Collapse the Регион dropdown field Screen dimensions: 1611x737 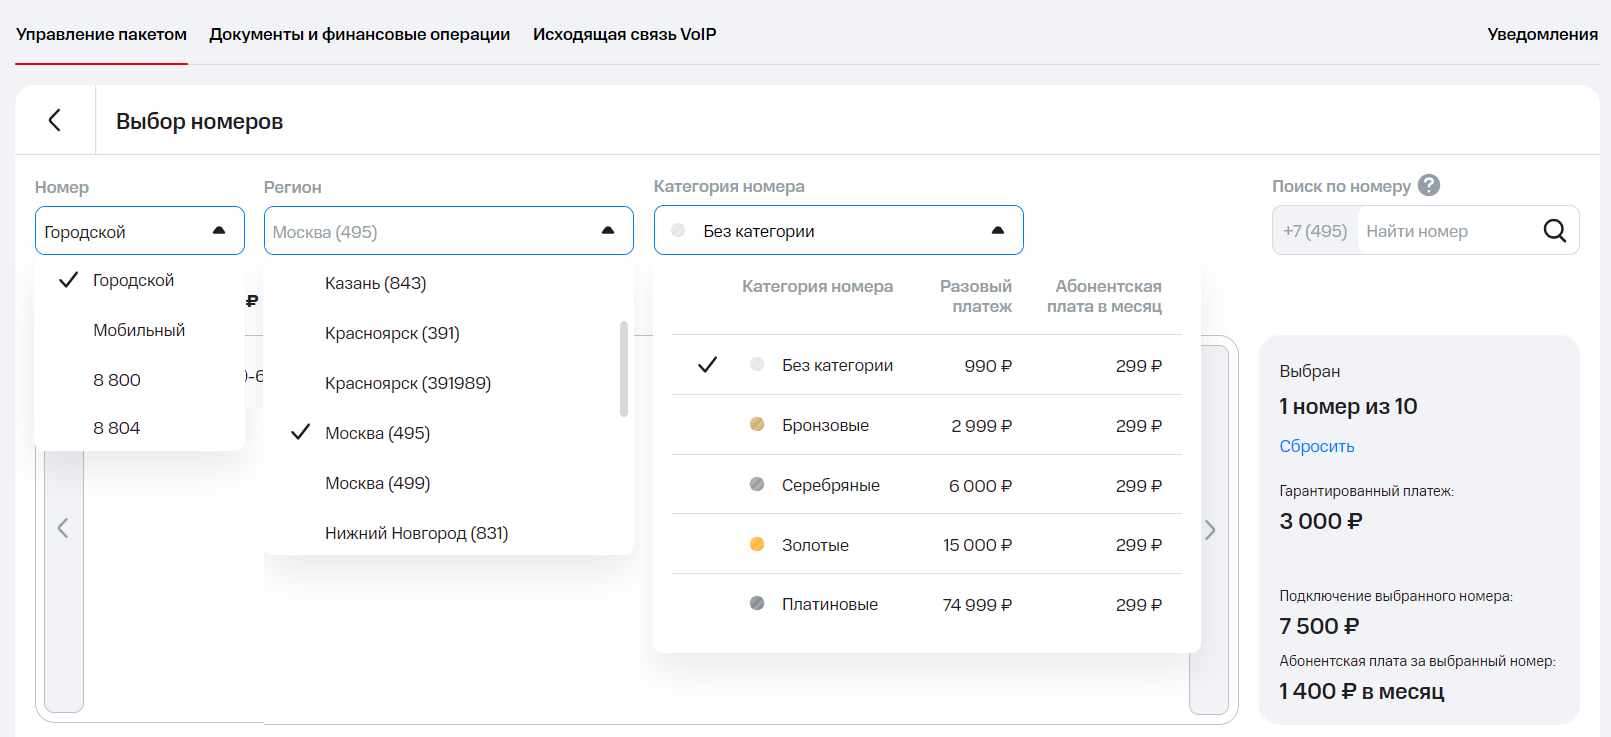(448, 231)
